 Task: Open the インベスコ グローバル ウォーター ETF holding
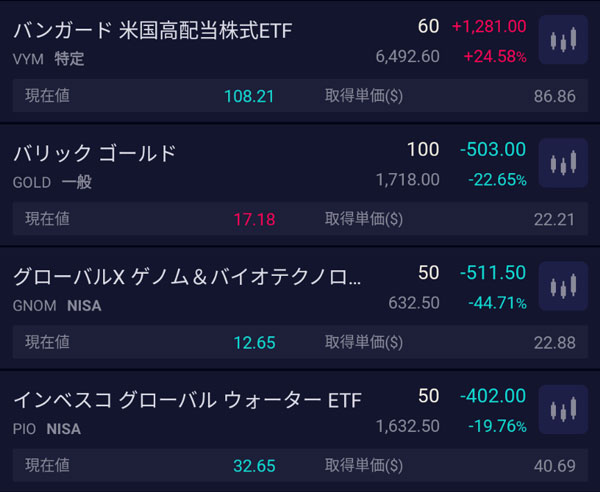click(187, 400)
